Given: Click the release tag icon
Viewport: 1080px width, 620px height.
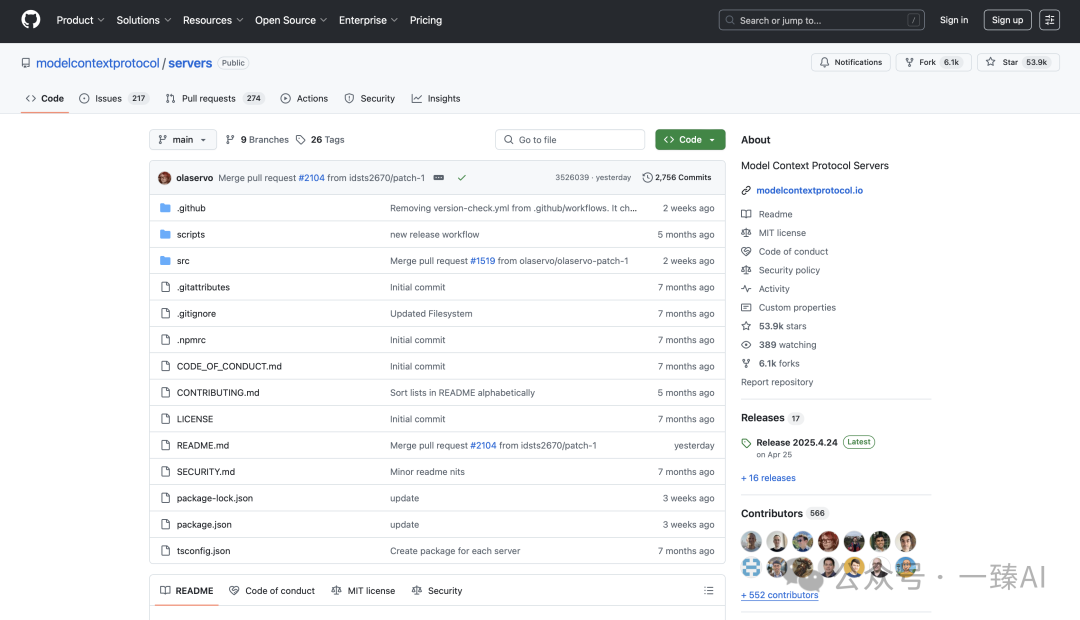Looking at the screenshot, I should [746, 443].
